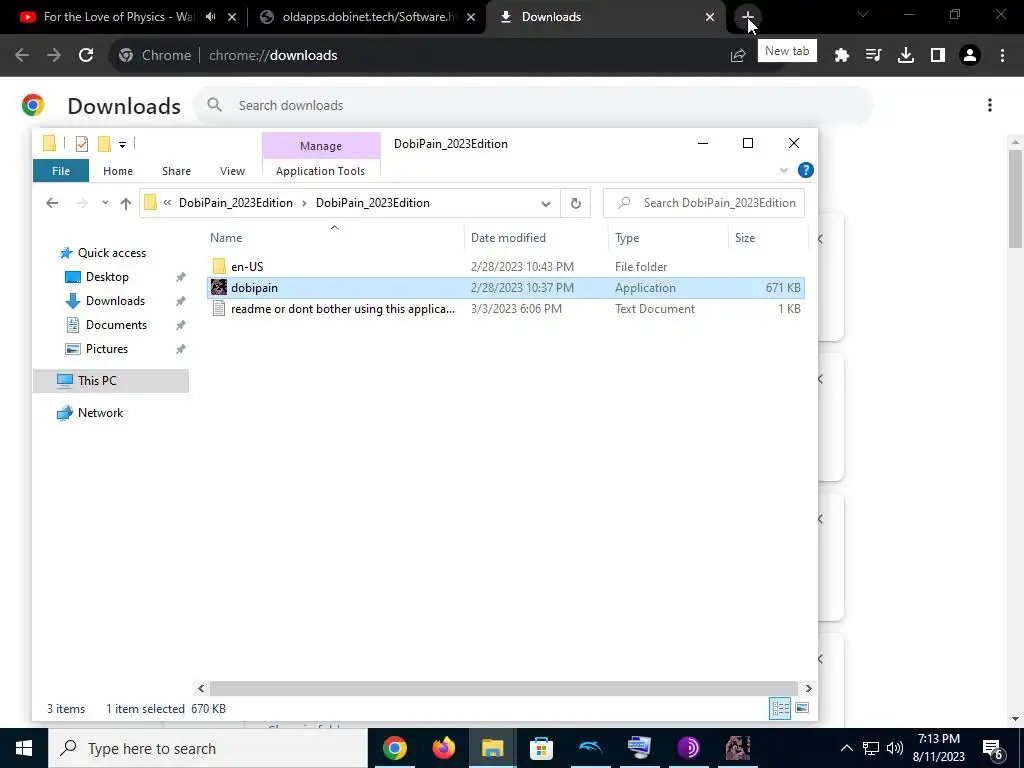The image size is (1024, 768).
Task: Open Chrome extensions puzzle icon
Action: click(x=842, y=56)
